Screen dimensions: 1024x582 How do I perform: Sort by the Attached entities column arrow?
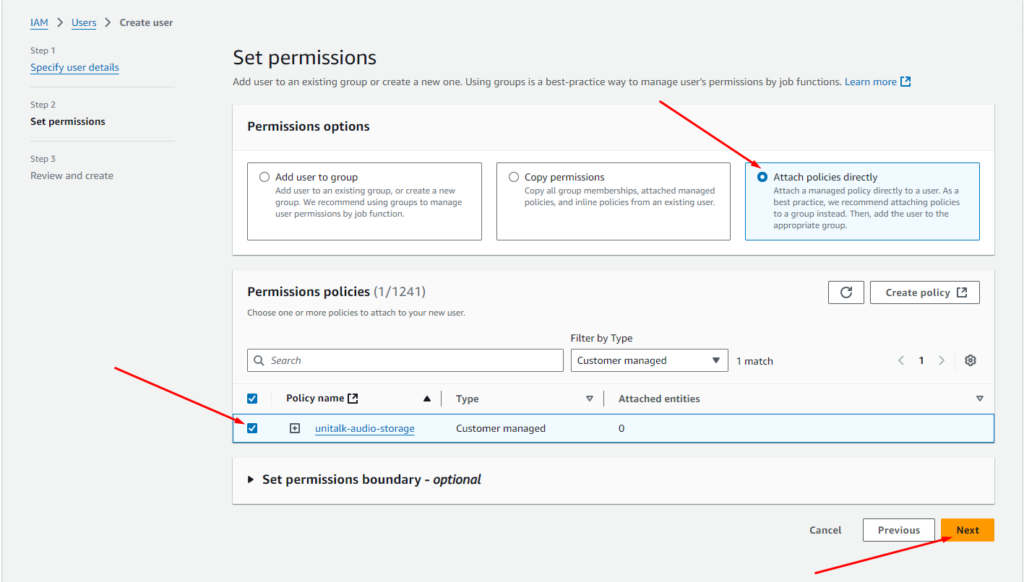point(979,399)
